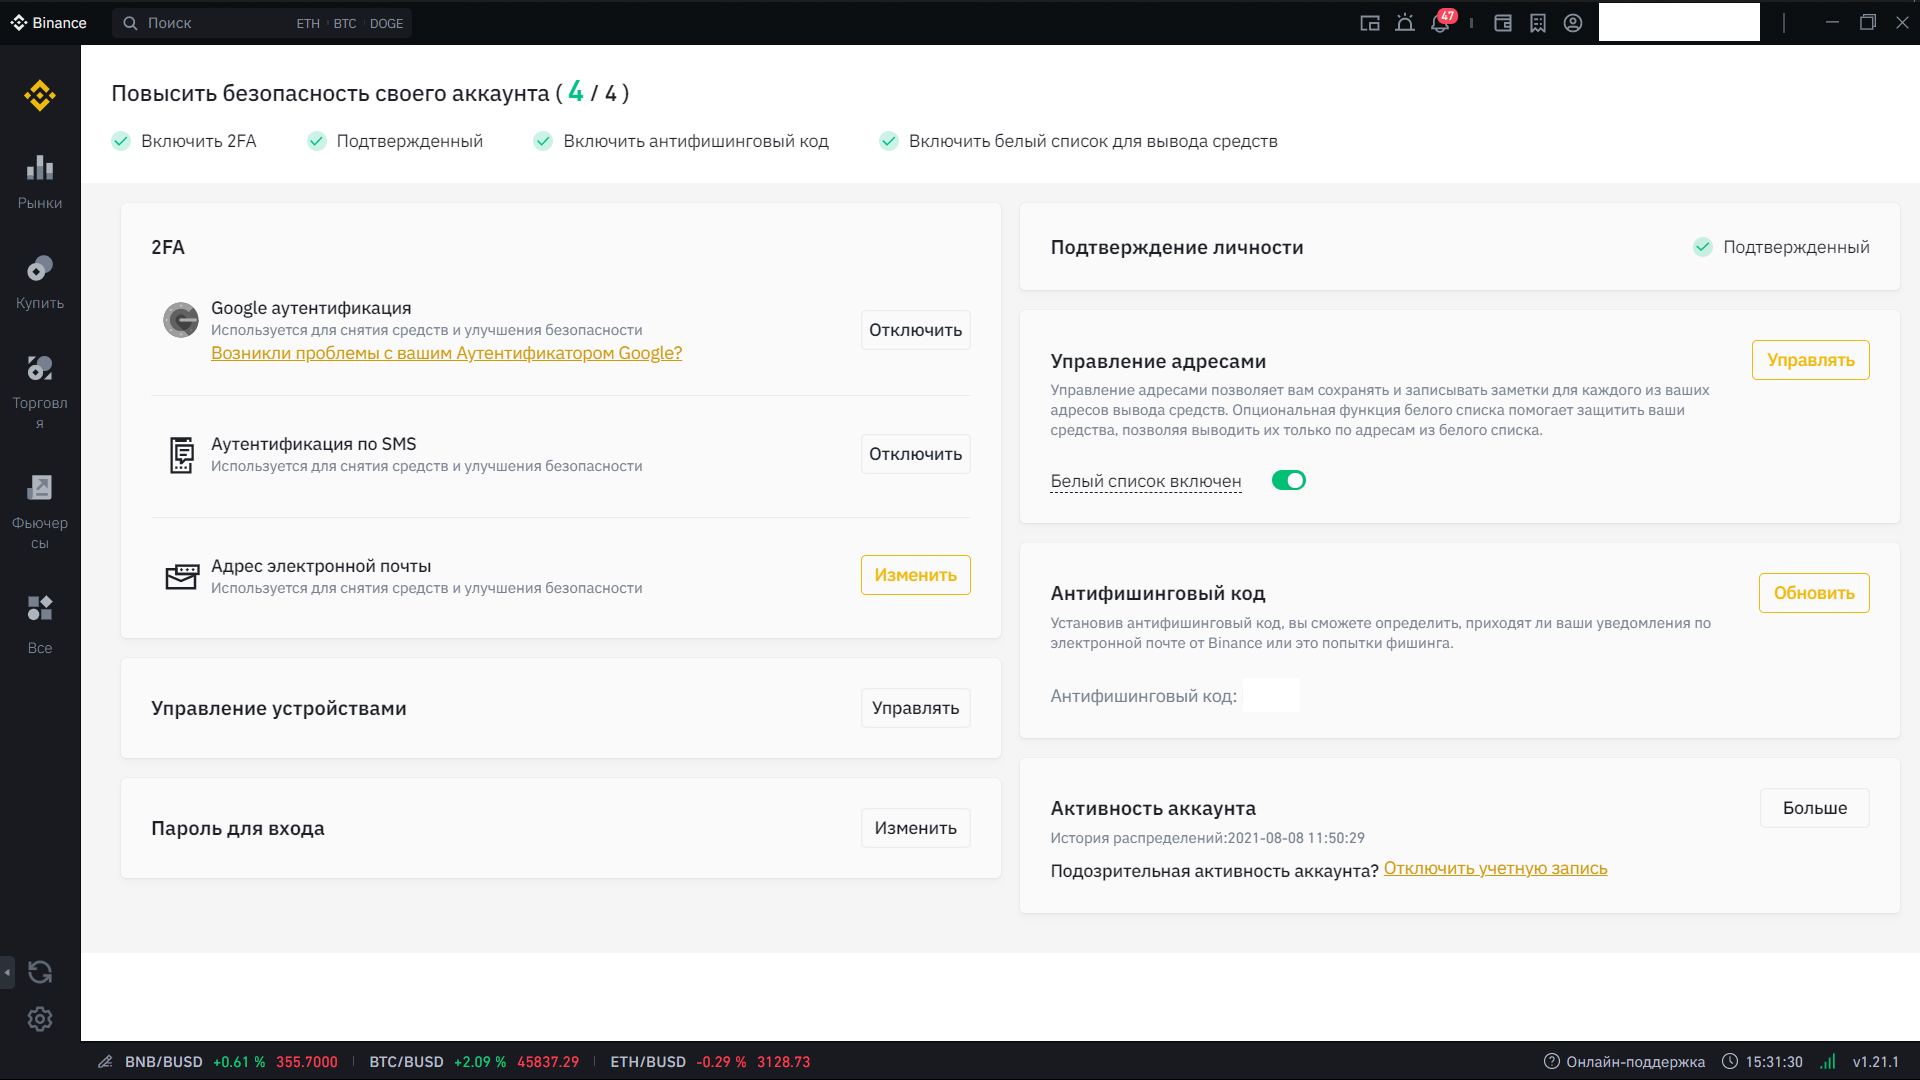Open the user profile icon
This screenshot has width=1920, height=1080.
click(1573, 23)
